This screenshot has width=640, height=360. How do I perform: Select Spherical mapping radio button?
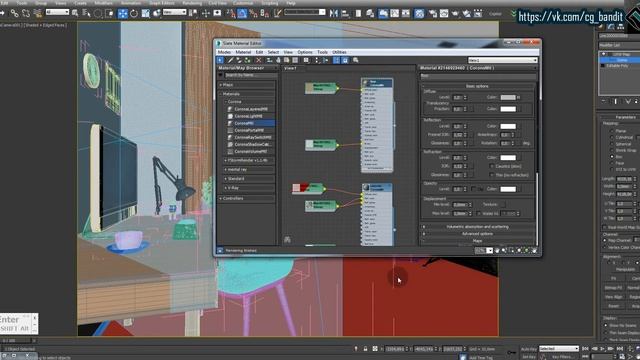coord(611,144)
